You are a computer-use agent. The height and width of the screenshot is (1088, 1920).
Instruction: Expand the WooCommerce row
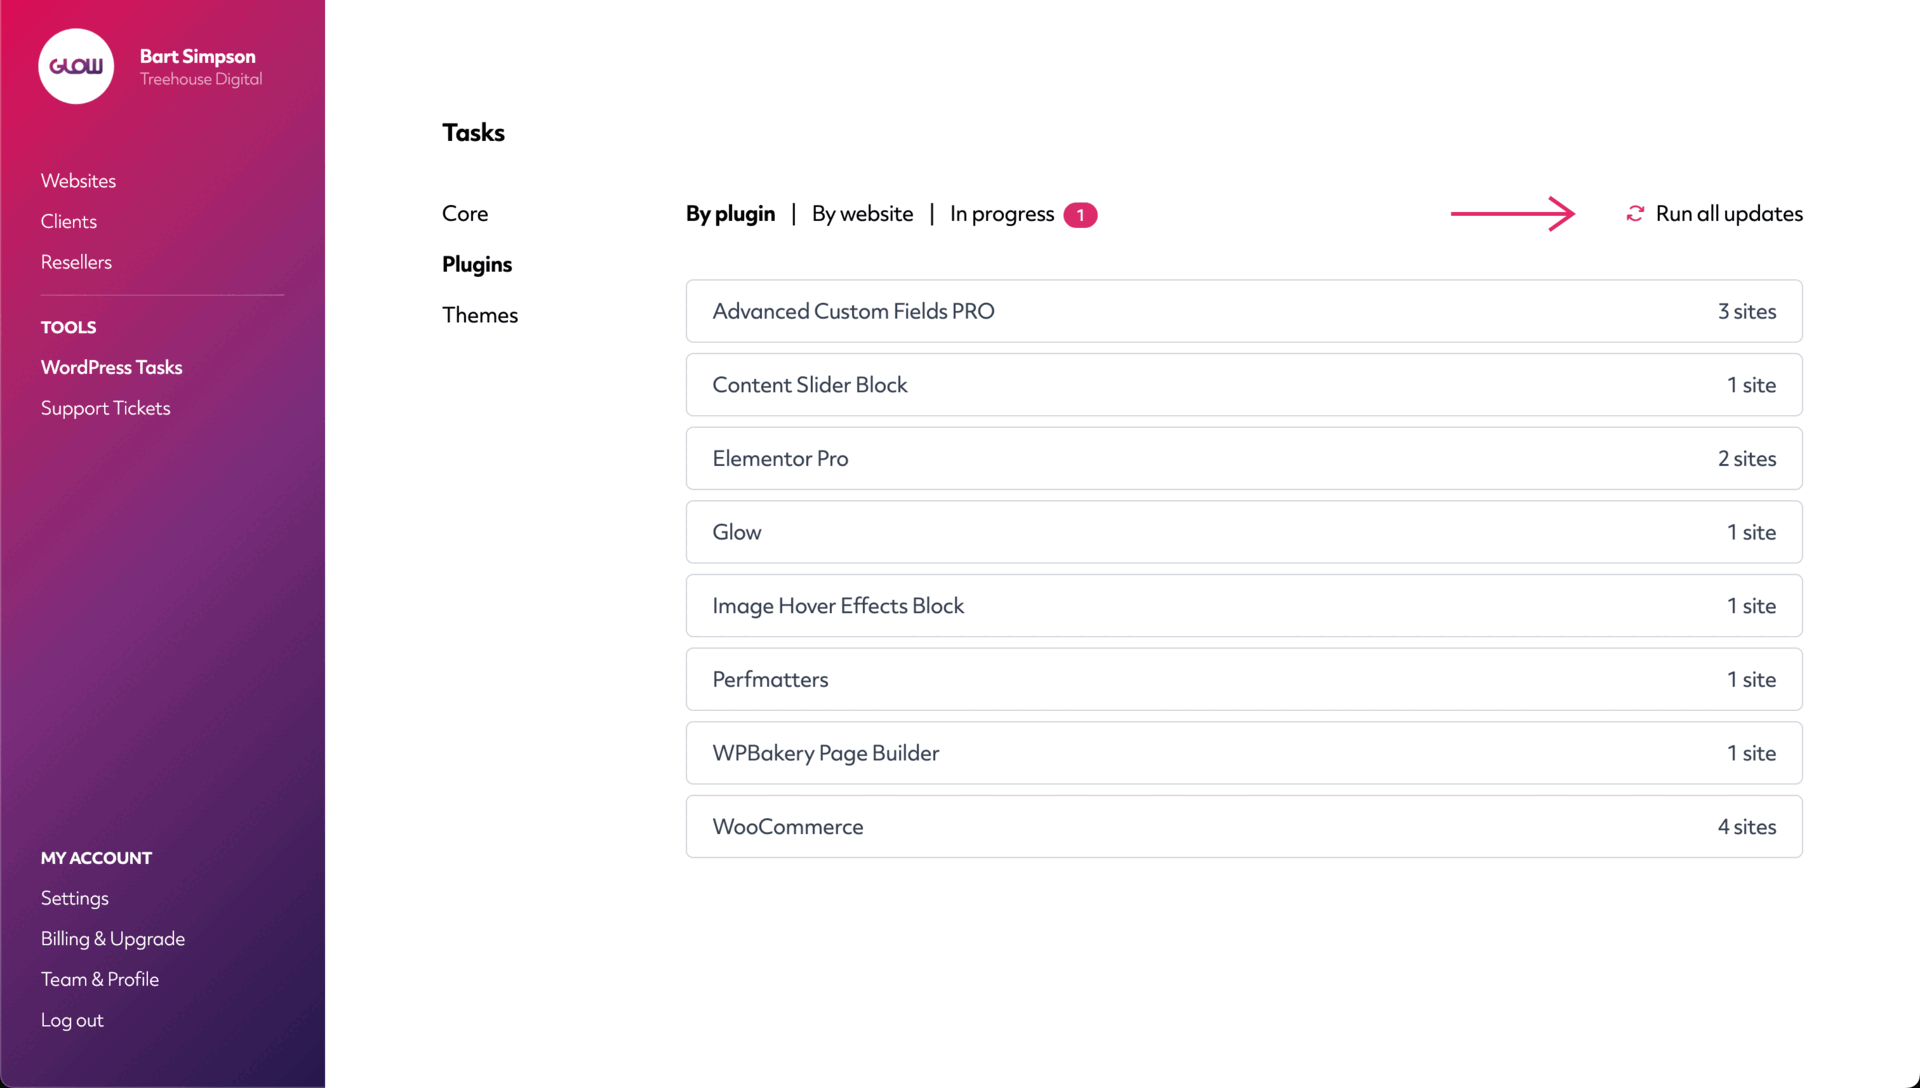point(1244,827)
